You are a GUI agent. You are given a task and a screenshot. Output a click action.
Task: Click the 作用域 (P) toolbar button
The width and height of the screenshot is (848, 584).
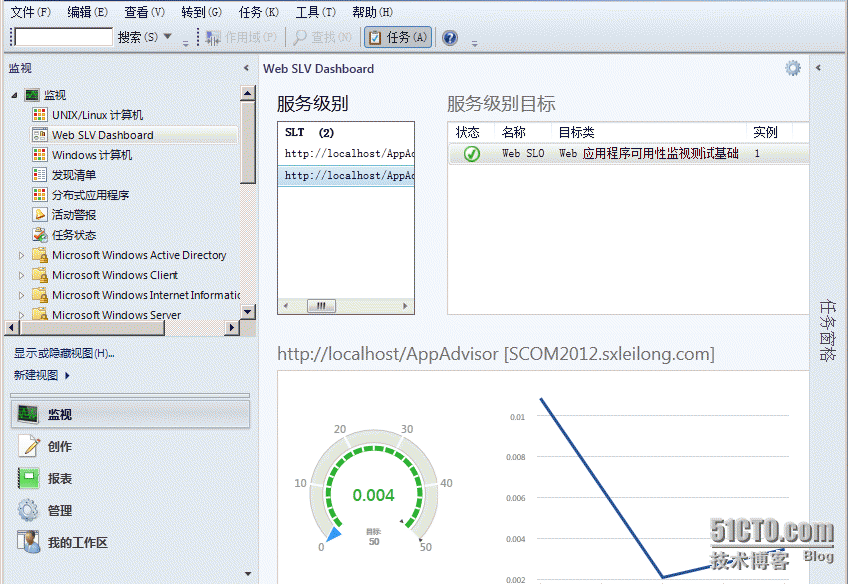pos(241,37)
